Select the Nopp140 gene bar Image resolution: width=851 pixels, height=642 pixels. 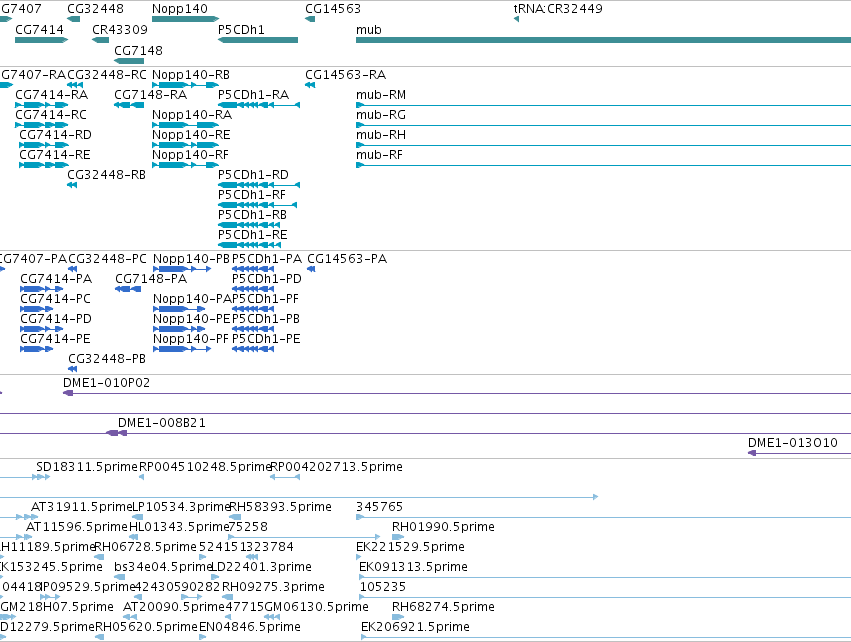[185, 19]
